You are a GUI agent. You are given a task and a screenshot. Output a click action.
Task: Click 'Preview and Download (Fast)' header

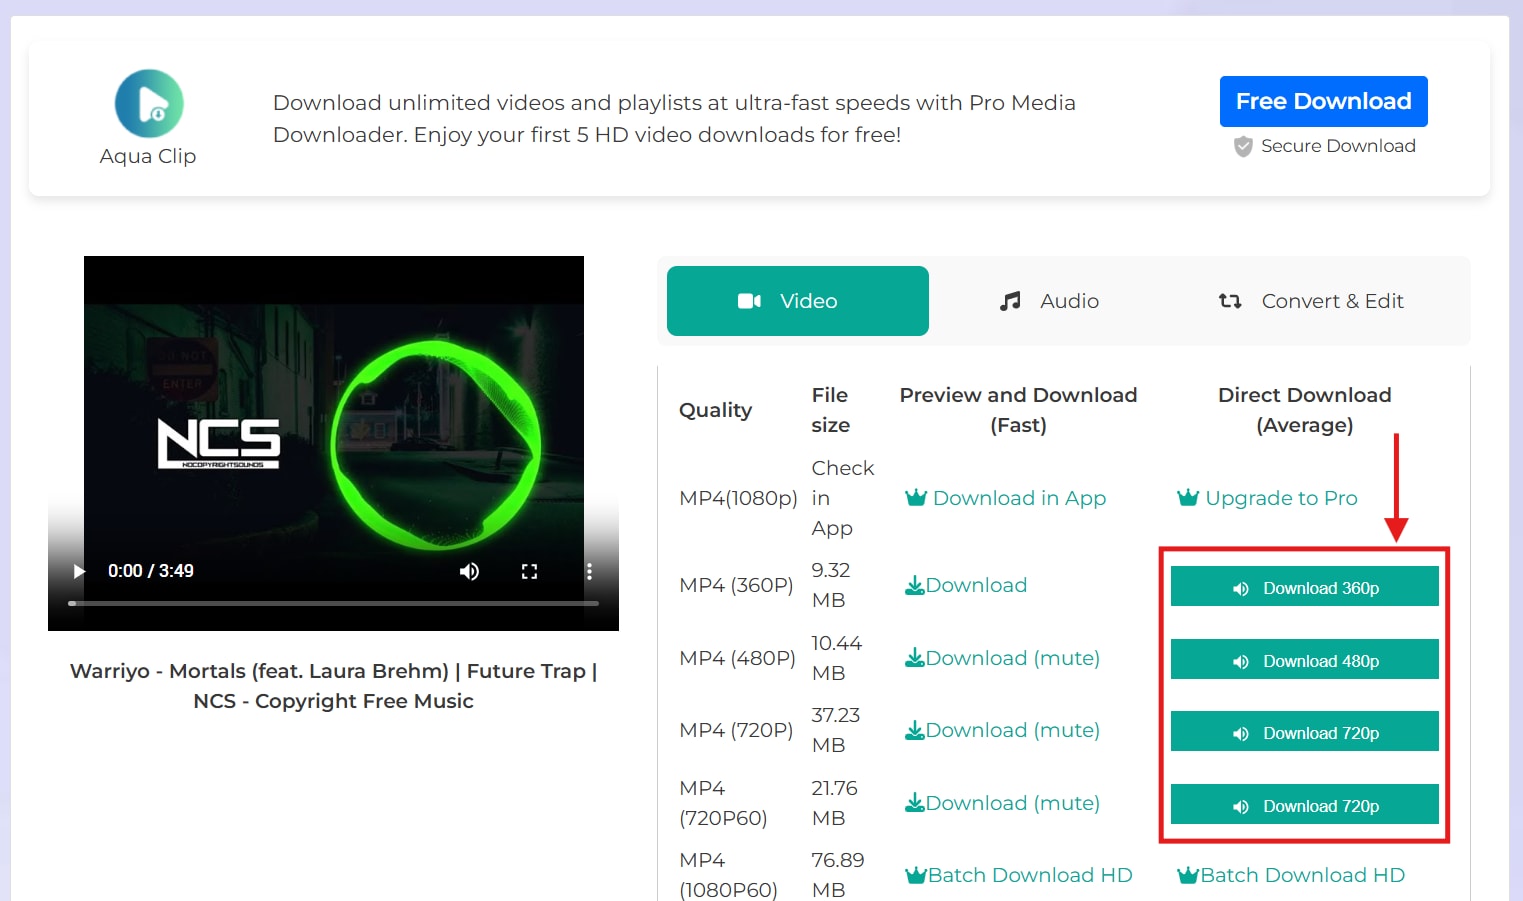pos(1018,410)
